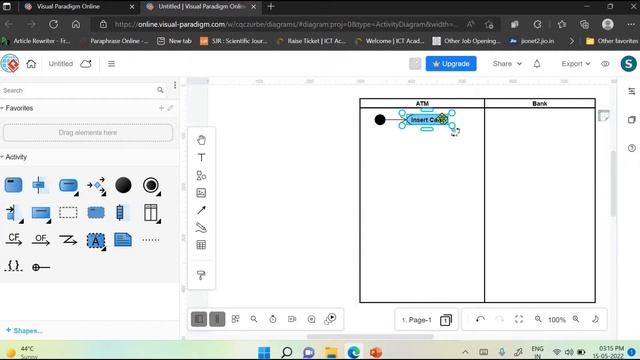This screenshot has height=360, width=640.
Task: Select the Activity Final Node shape
Action: tap(151, 185)
